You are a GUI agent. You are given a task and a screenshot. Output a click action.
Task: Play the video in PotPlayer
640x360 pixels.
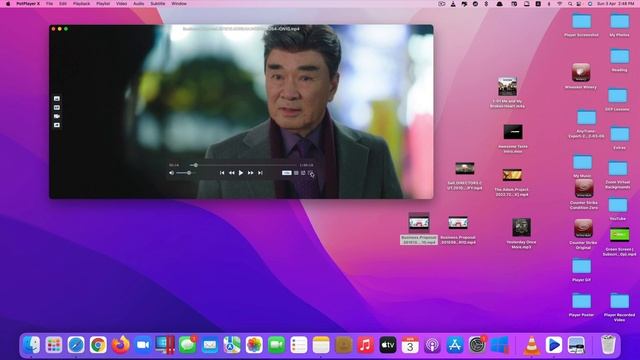tap(241, 173)
